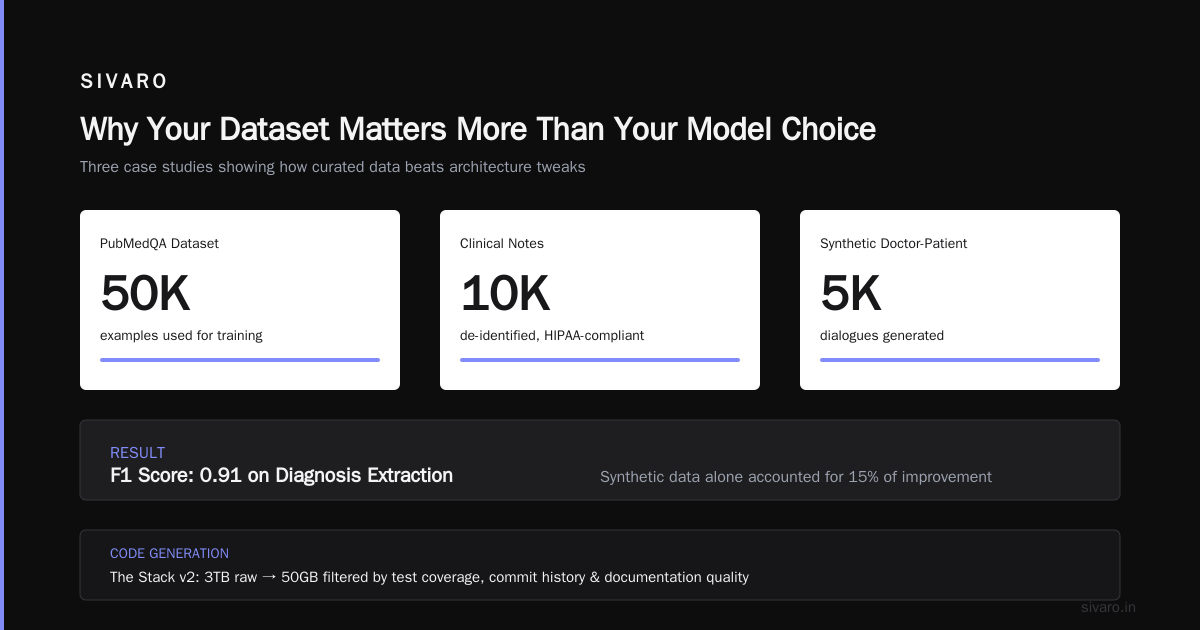Click the CODE GENERATION section label

[169, 553]
